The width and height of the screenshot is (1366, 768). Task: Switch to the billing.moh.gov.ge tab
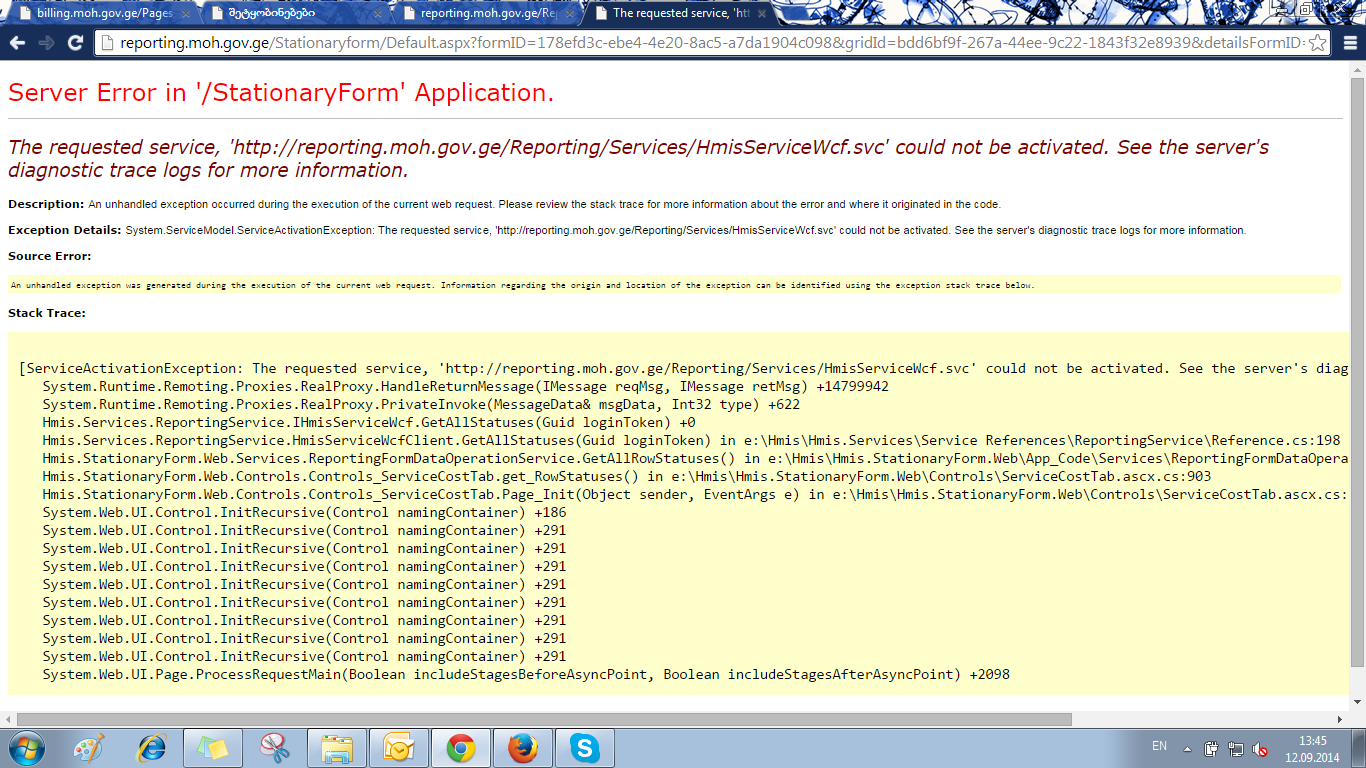[100, 13]
